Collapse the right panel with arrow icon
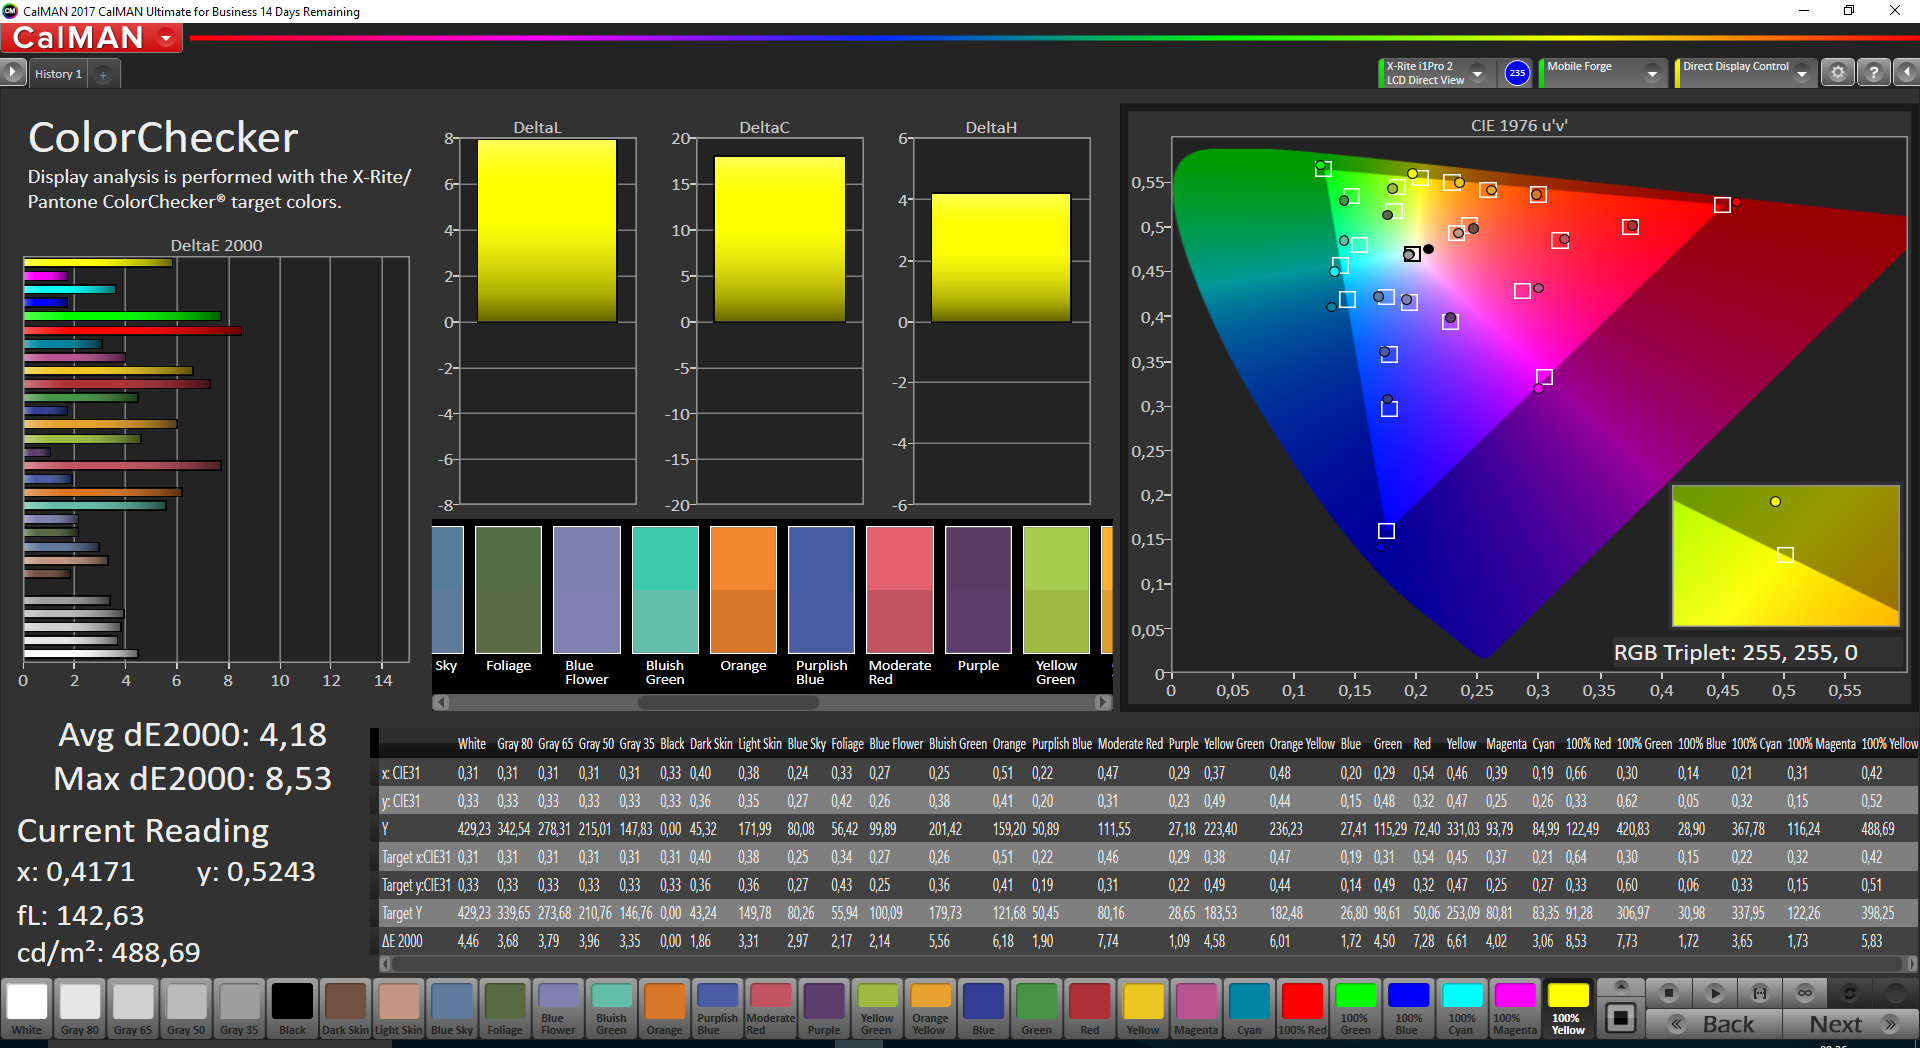 coord(1907,73)
